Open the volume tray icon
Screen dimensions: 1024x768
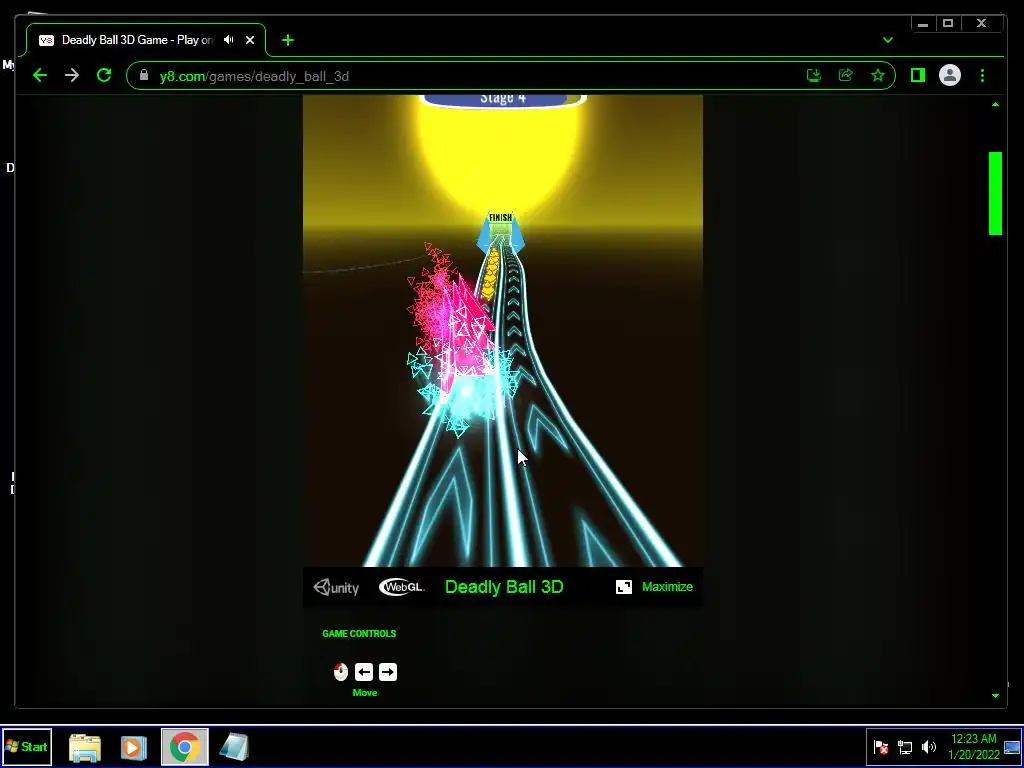pyautogui.click(x=929, y=747)
